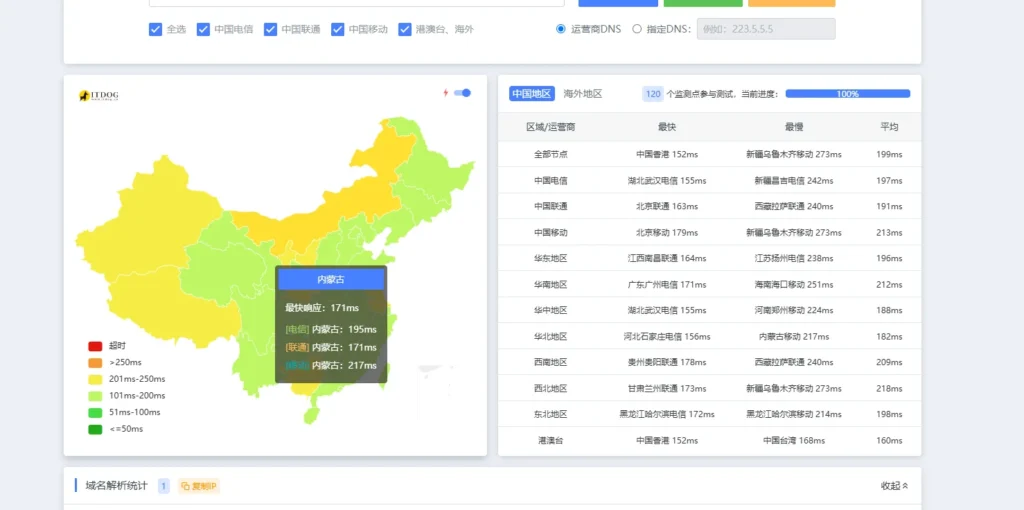Collapse the section using 收起
The image size is (1024, 510).
pos(894,486)
